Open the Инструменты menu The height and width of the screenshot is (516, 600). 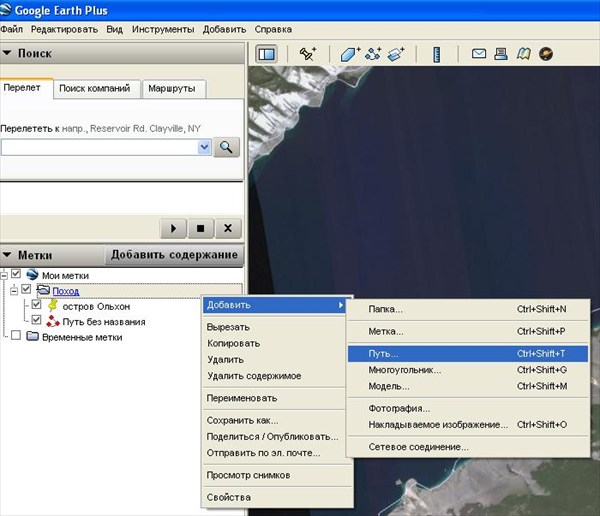[163, 29]
